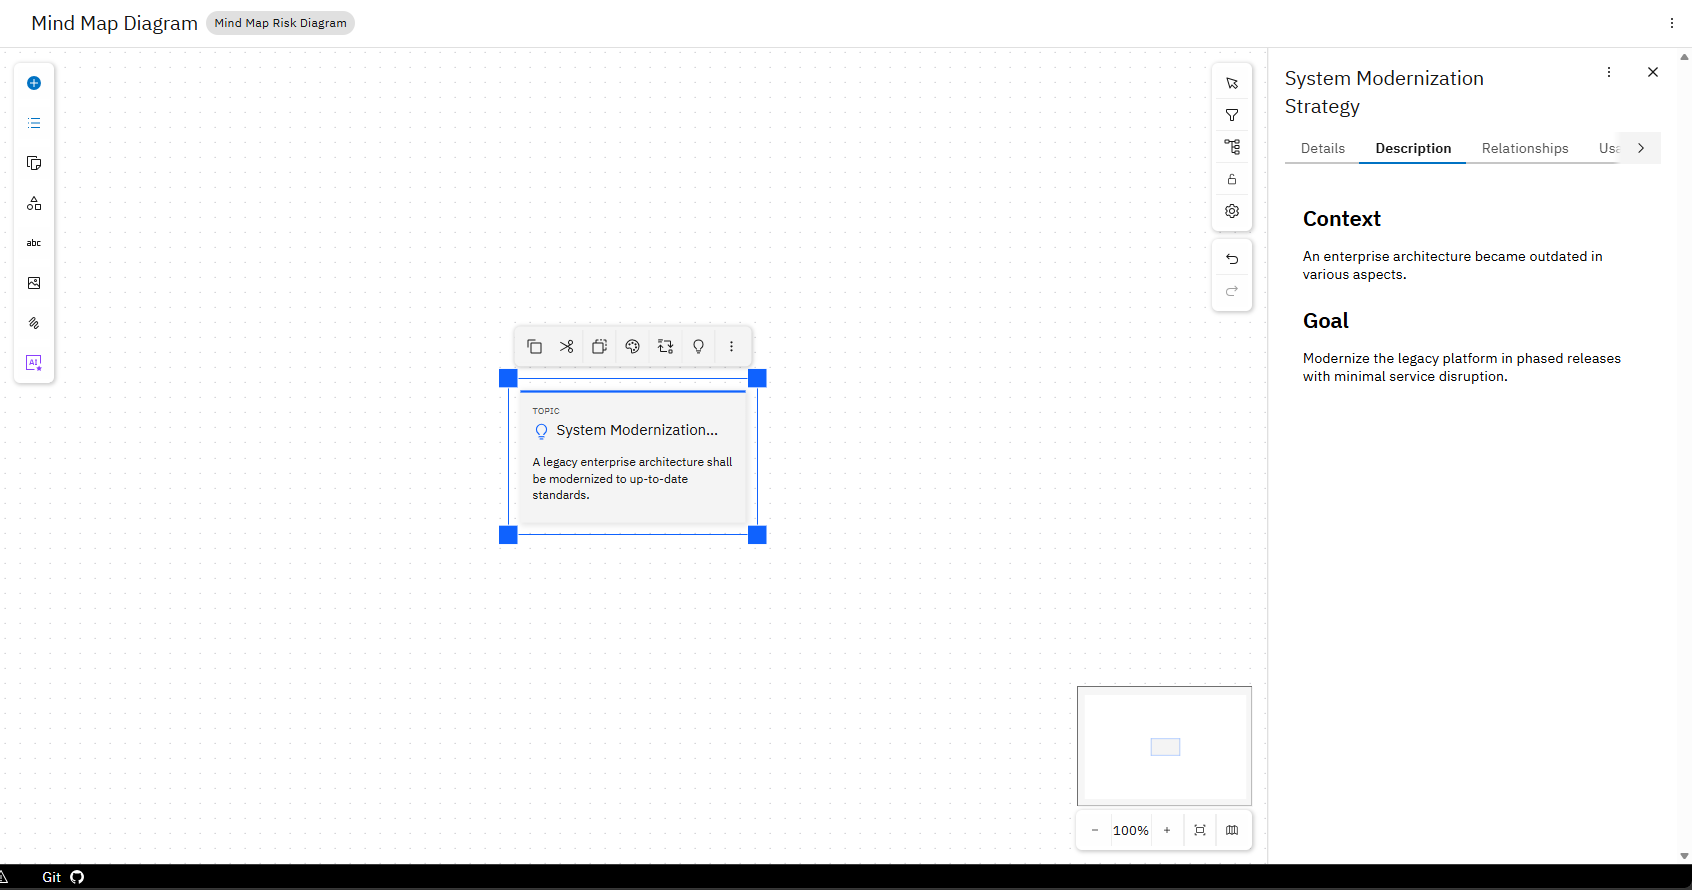Open the list view icon in left sidebar

pos(34,123)
